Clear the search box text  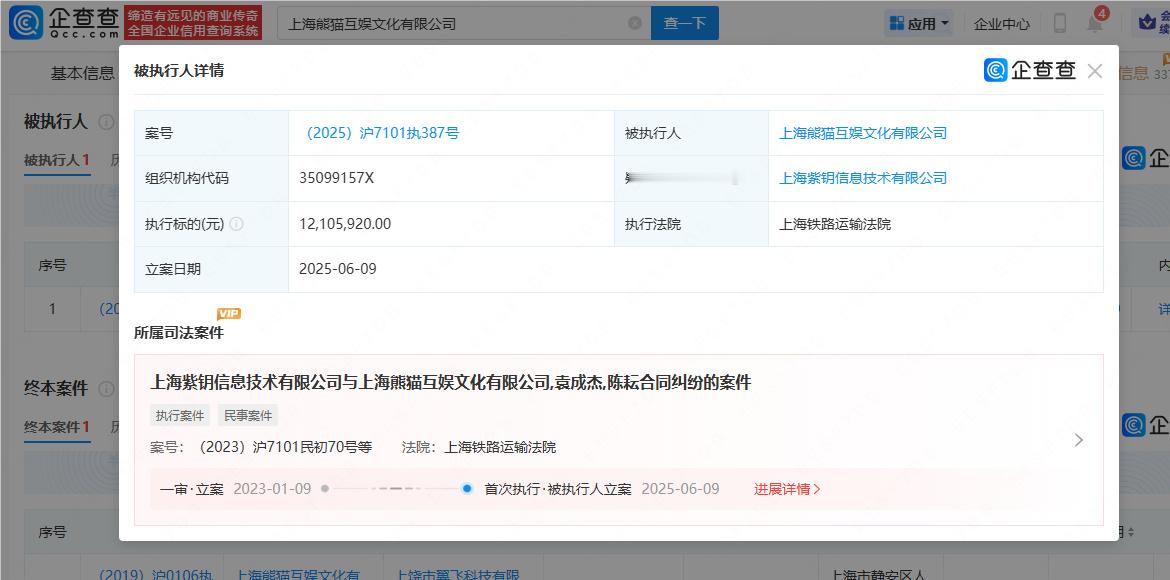[634, 23]
